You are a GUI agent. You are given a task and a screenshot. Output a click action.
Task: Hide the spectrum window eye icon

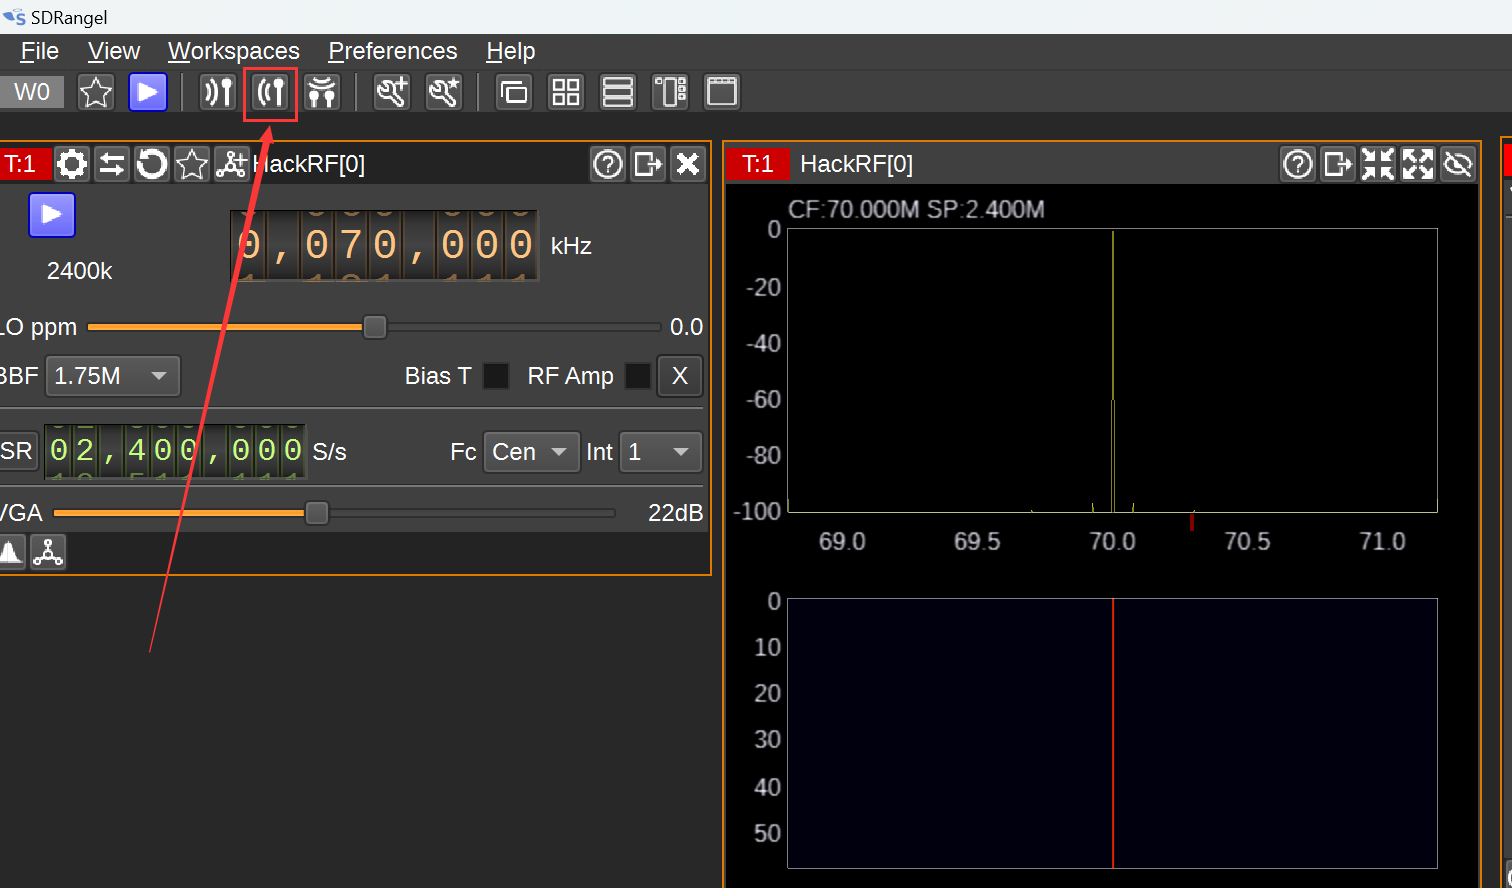pos(1458,164)
